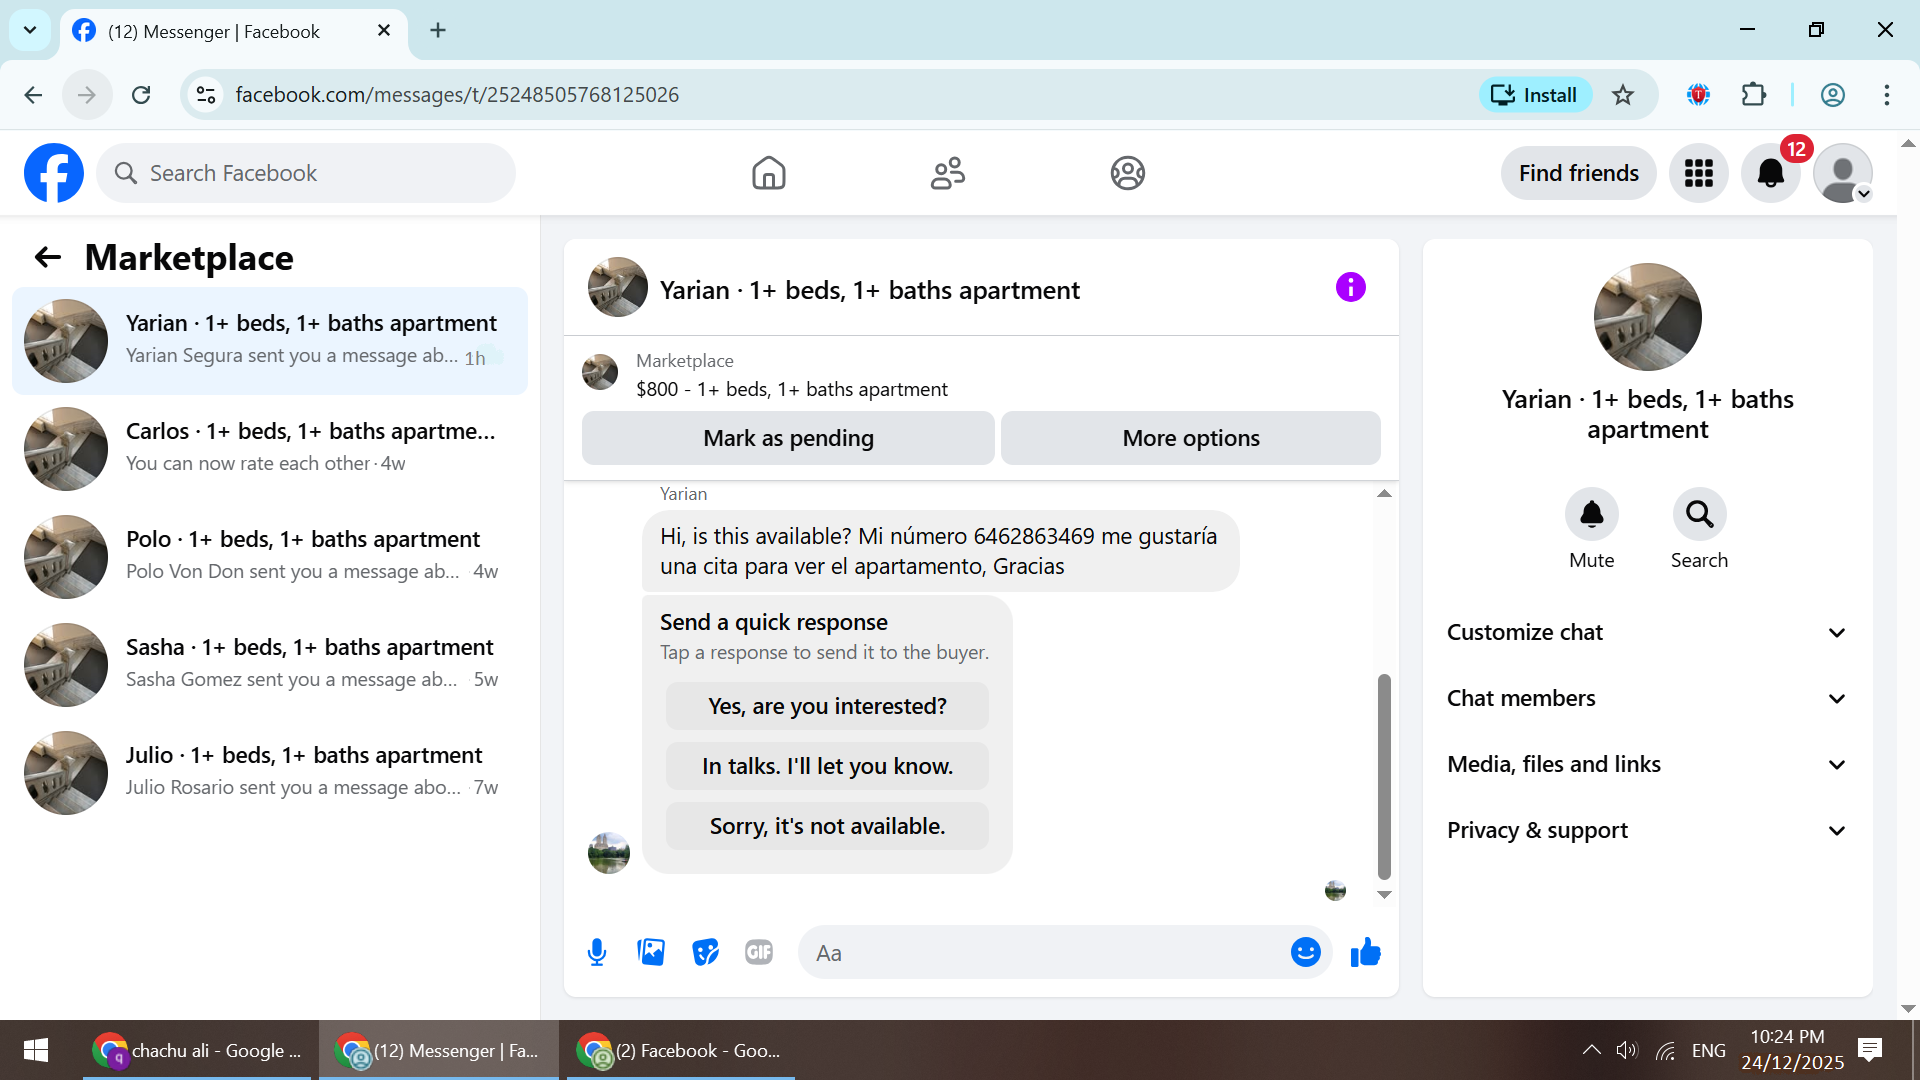This screenshot has height=1080, width=1920.
Task: Send quick response "Sorry, it's not available."
Action: [x=827, y=826]
